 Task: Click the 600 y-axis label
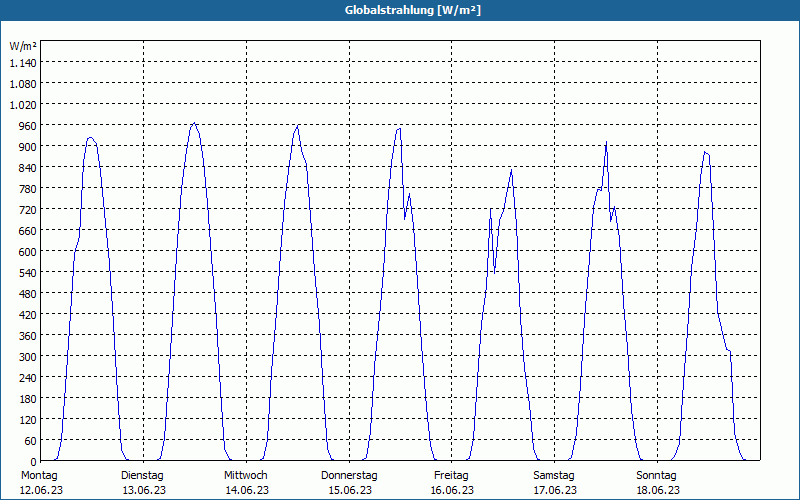pos(28,252)
